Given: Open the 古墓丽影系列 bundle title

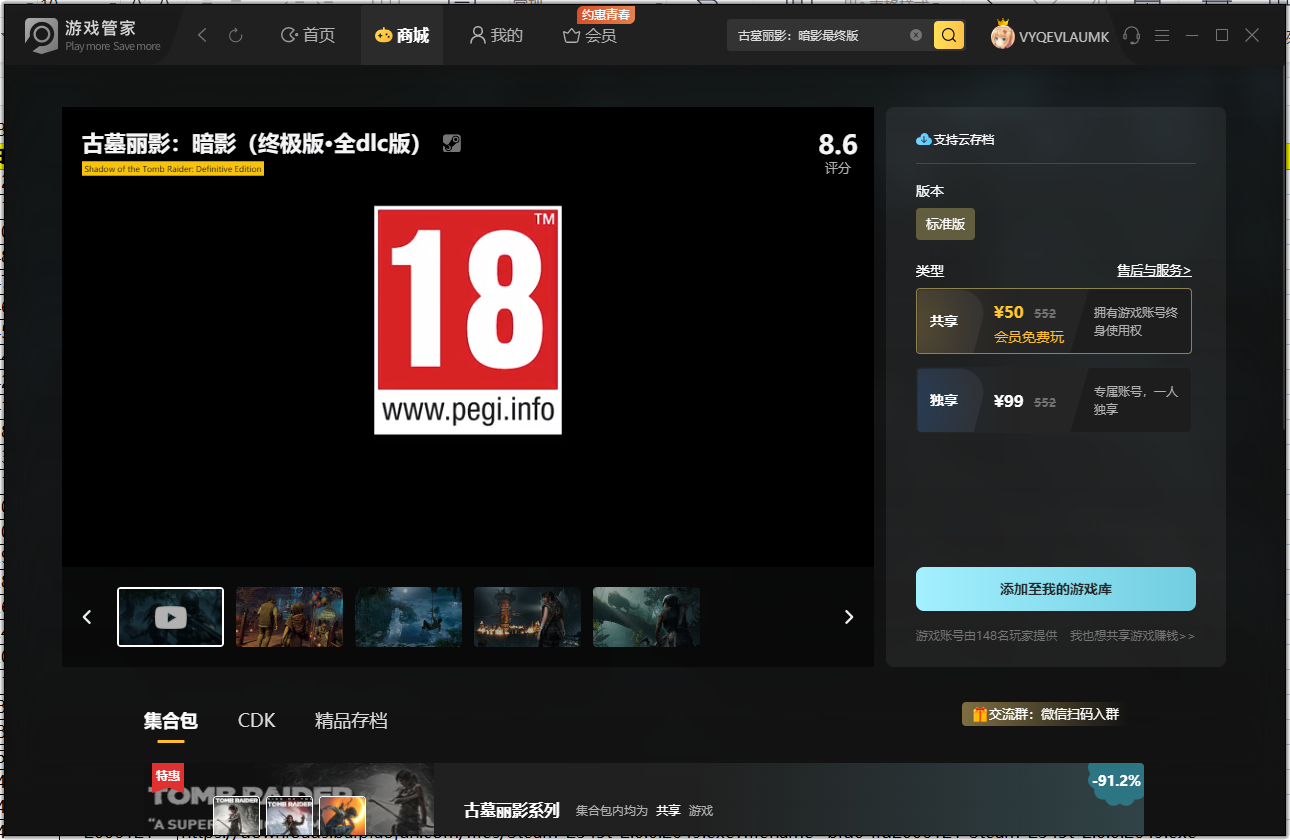Looking at the screenshot, I should coord(511,811).
